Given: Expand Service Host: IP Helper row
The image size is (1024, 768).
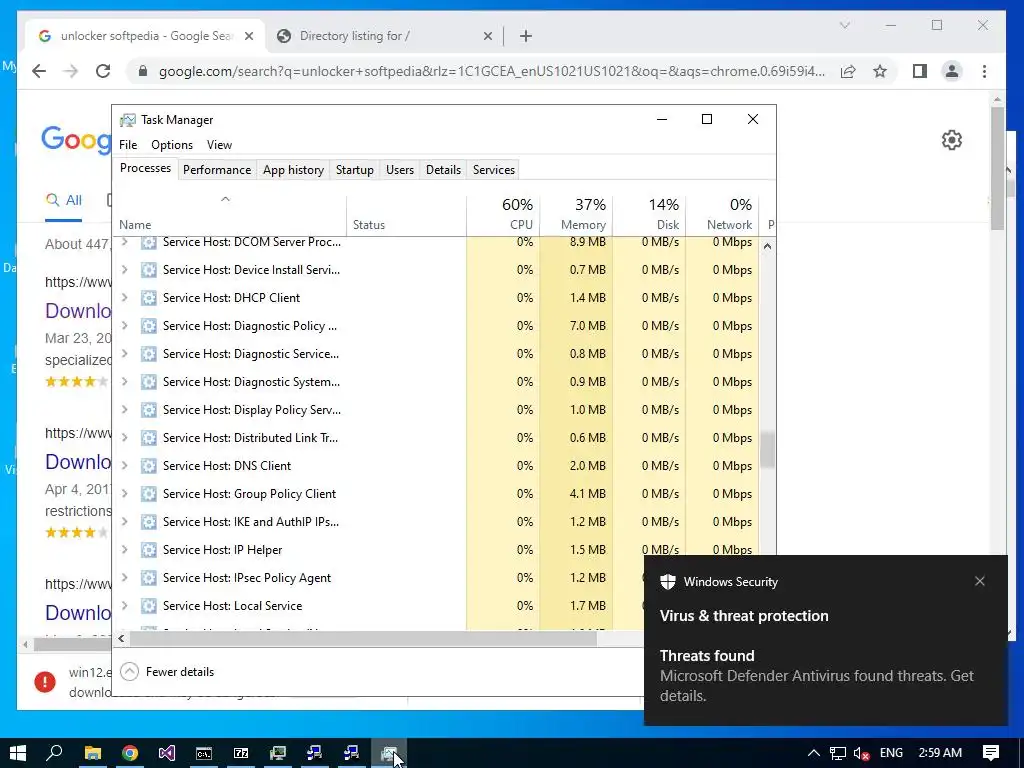Looking at the screenshot, I should point(124,550).
